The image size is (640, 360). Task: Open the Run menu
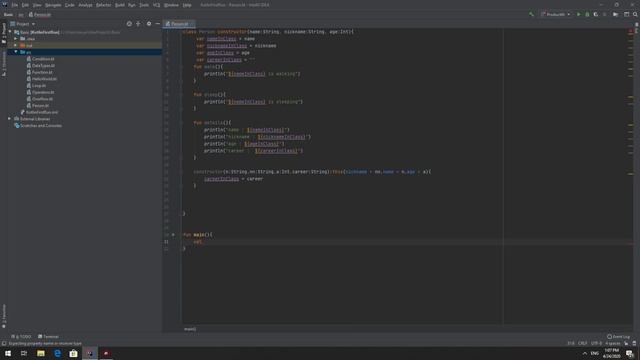[x=132, y=5]
